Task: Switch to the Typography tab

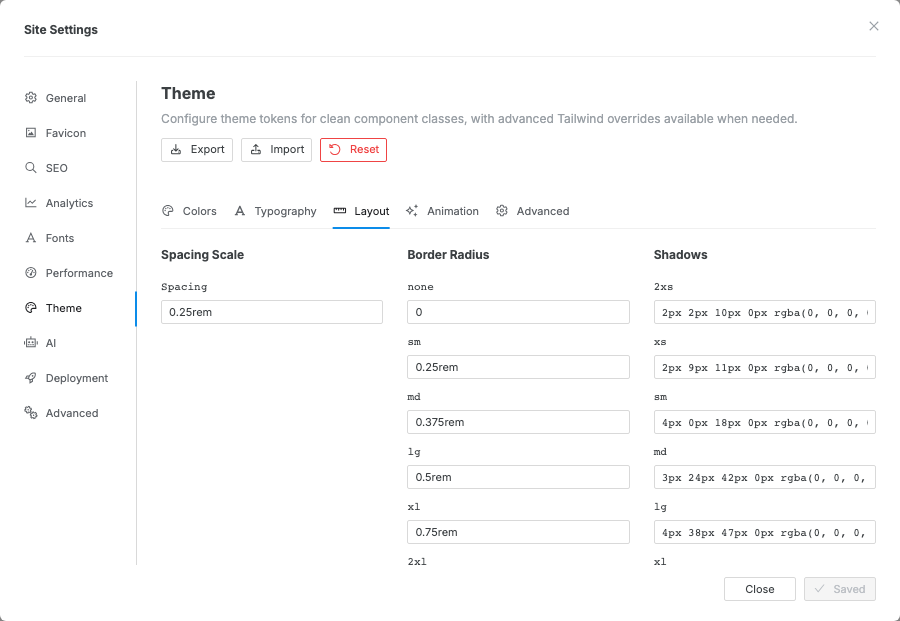Action: 275,211
